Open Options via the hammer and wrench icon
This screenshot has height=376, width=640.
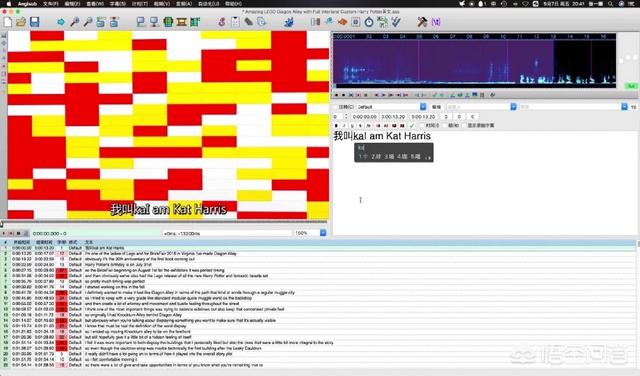[x=422, y=22]
